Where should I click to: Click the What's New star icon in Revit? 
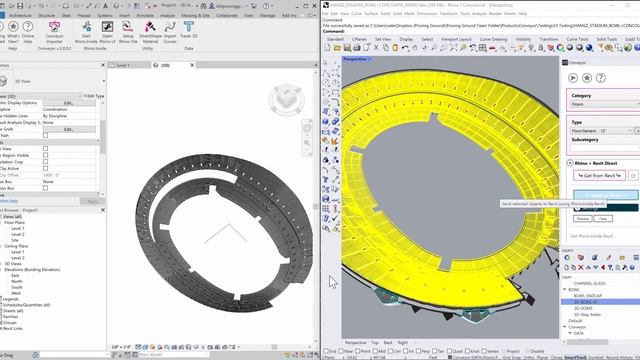point(13,32)
